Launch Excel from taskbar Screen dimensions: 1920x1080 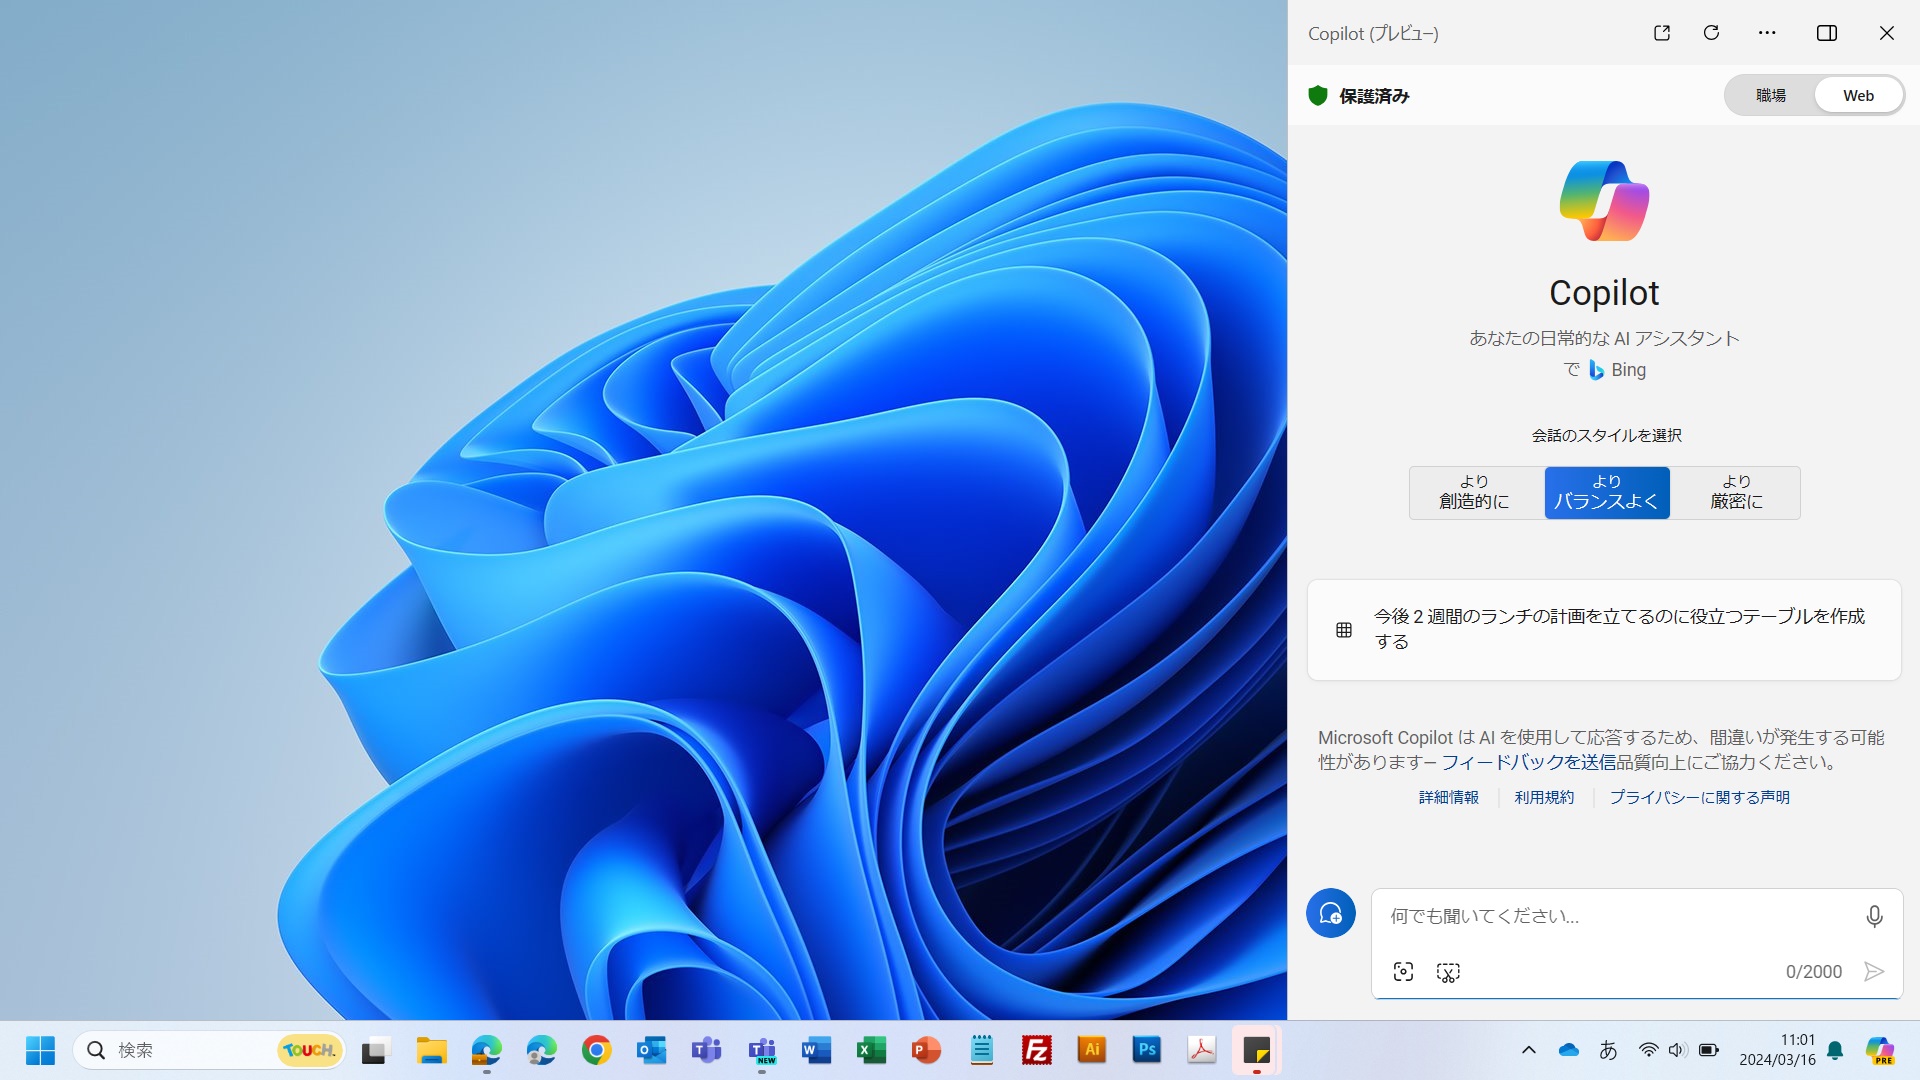coord(871,1050)
